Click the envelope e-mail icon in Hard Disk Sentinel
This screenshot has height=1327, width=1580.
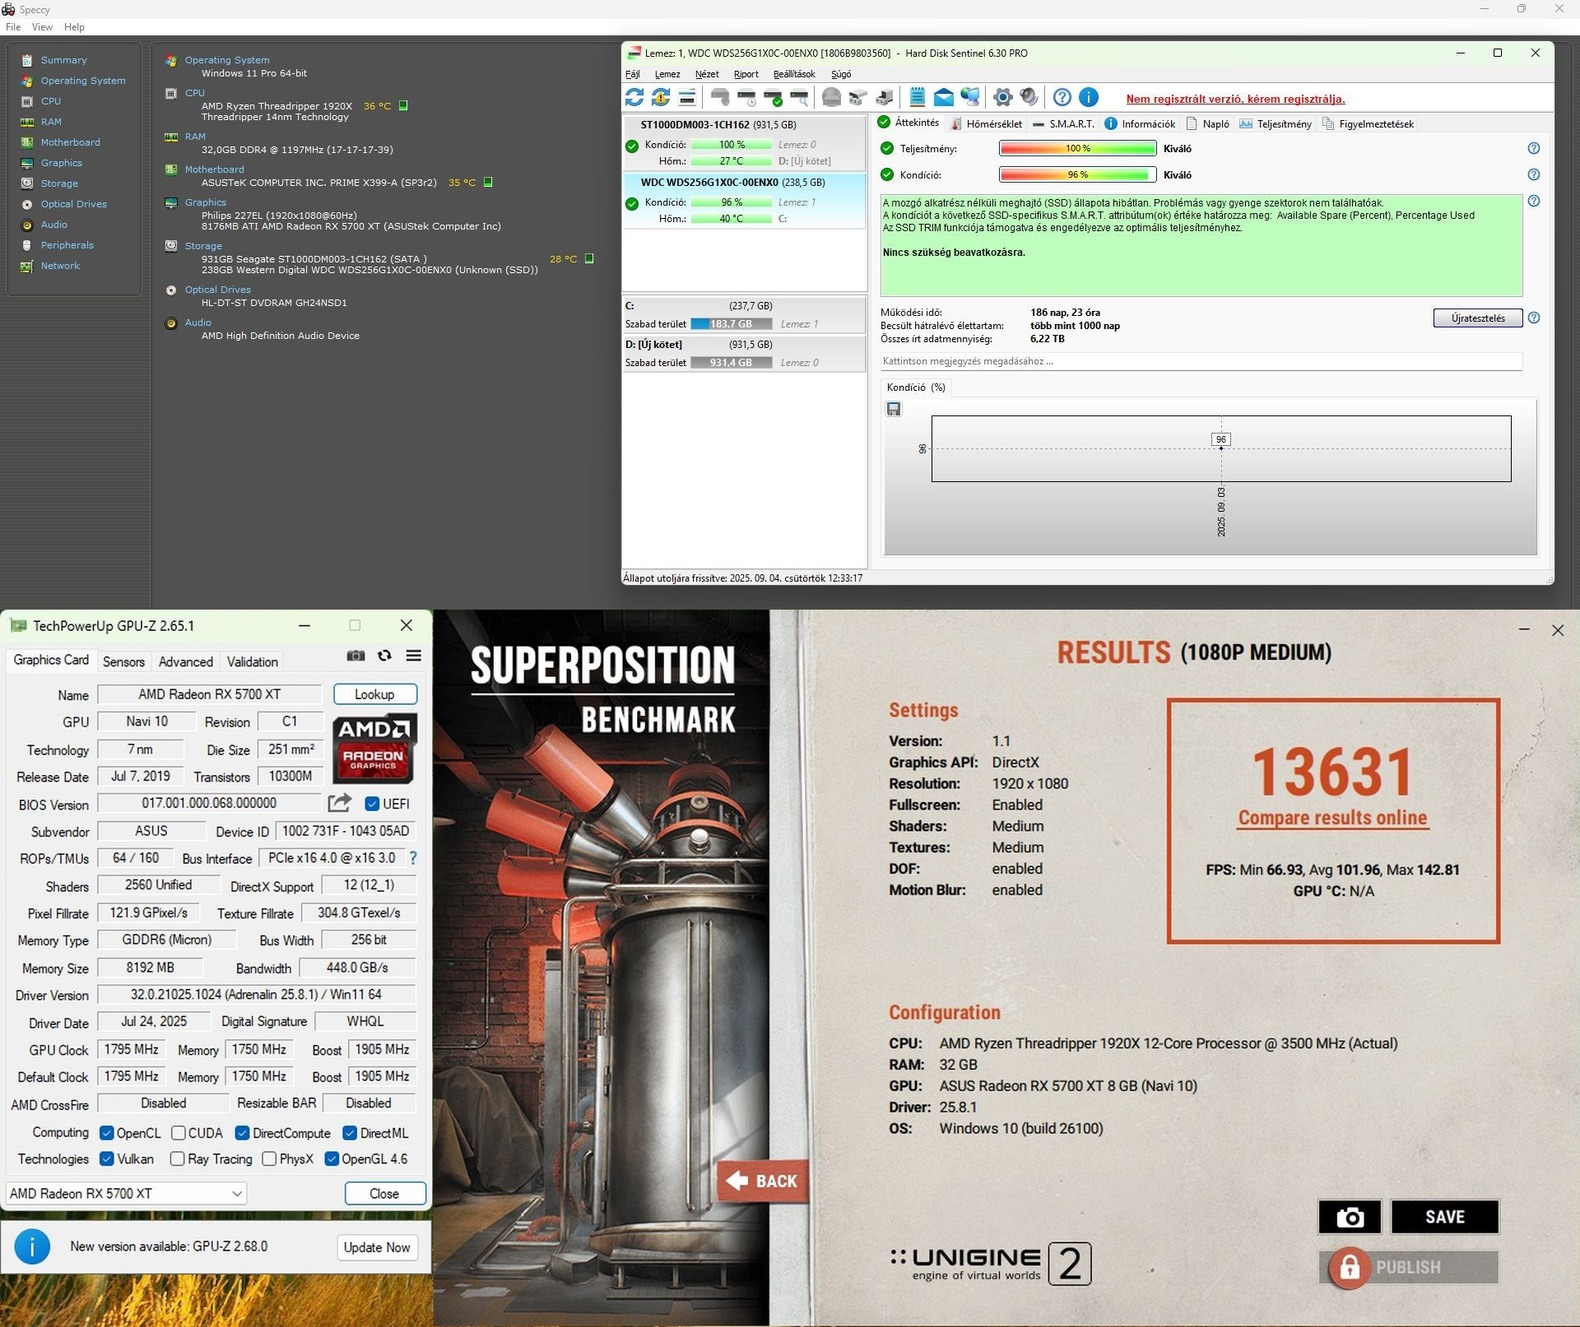pyautogui.click(x=944, y=97)
